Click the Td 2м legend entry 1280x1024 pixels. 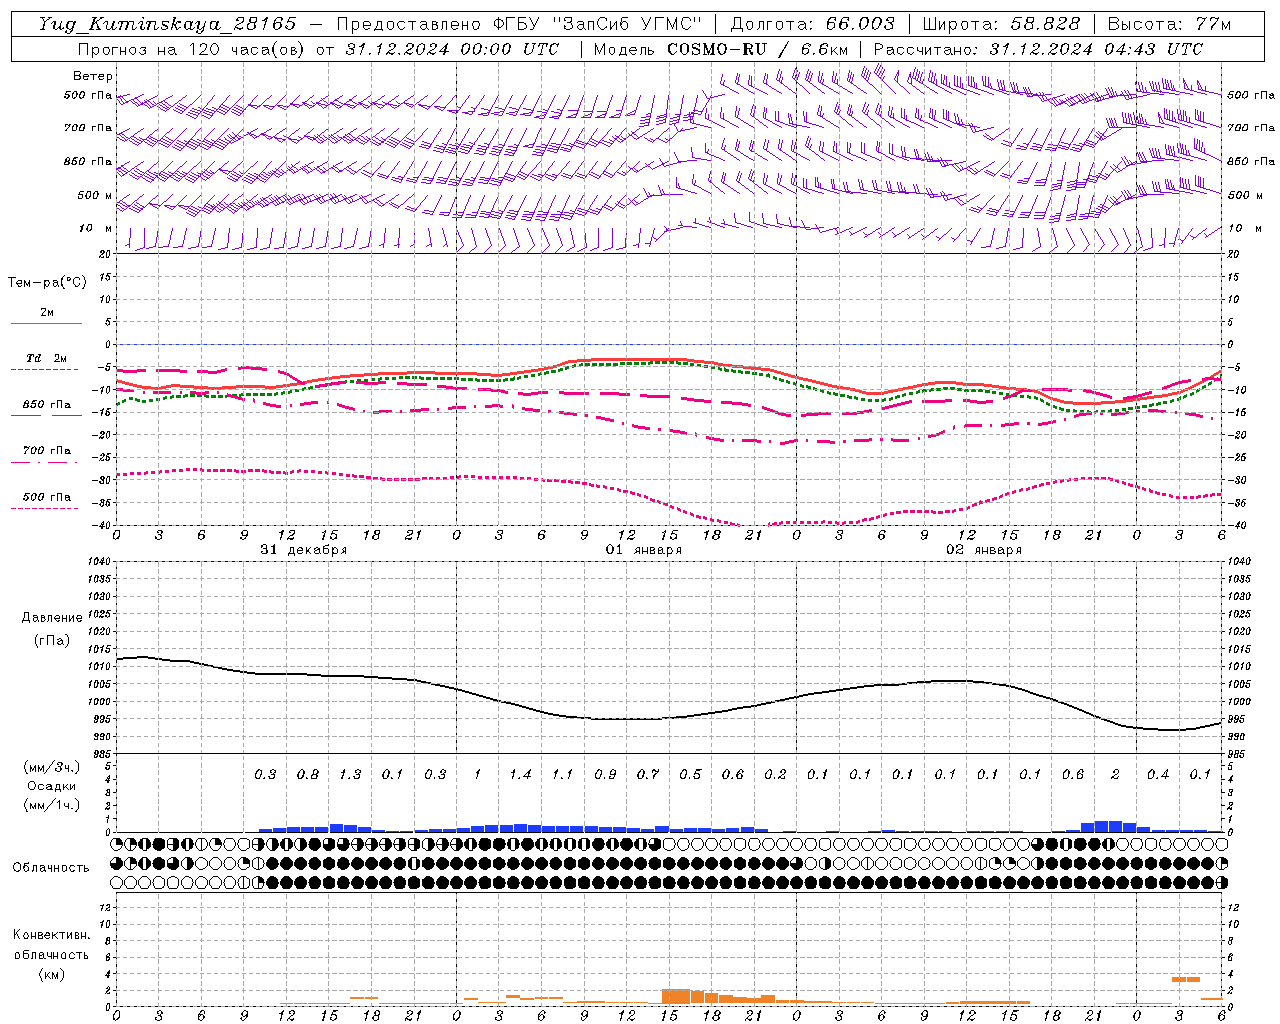[46, 358]
